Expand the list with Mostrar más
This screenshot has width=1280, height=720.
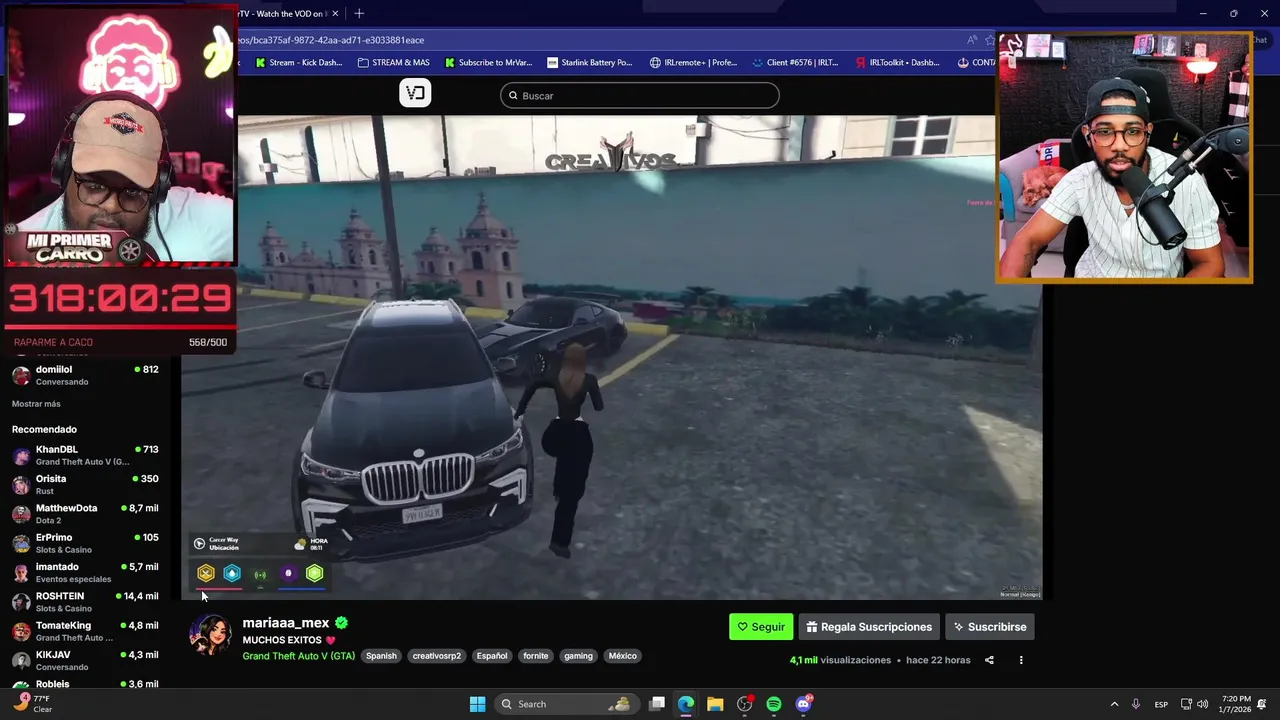pyautogui.click(x=36, y=404)
